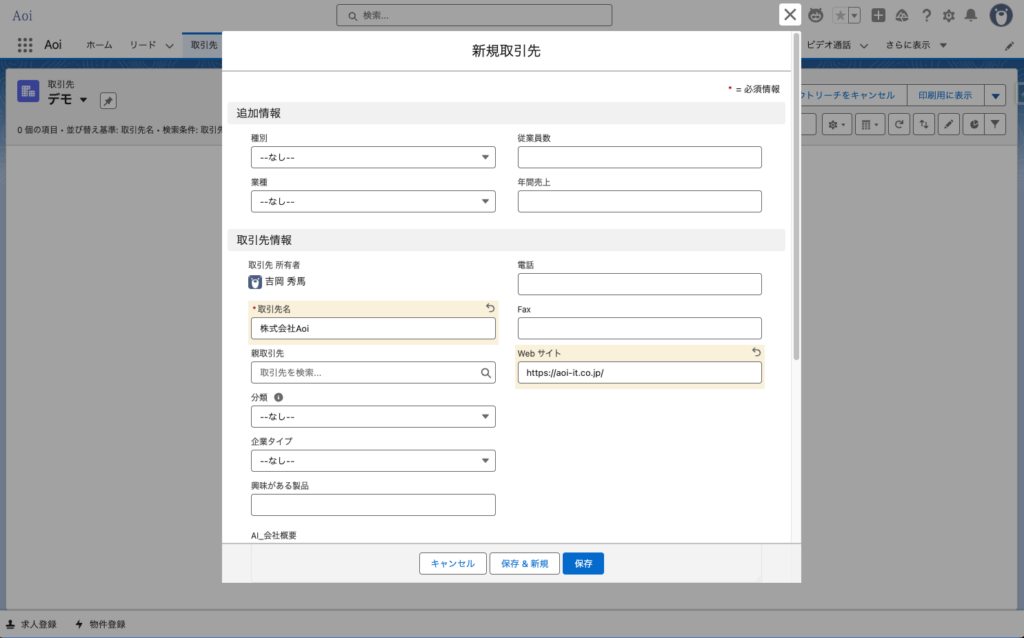Toggle the favorites star

(841, 15)
